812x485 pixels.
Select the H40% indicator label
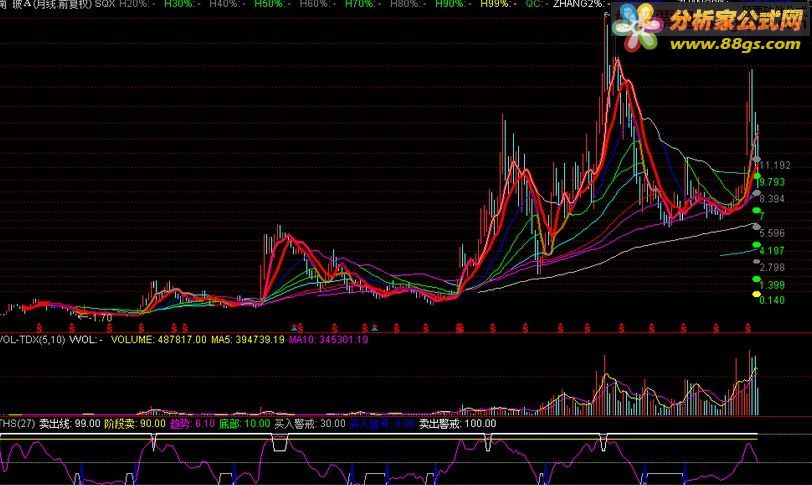pyautogui.click(x=227, y=4)
